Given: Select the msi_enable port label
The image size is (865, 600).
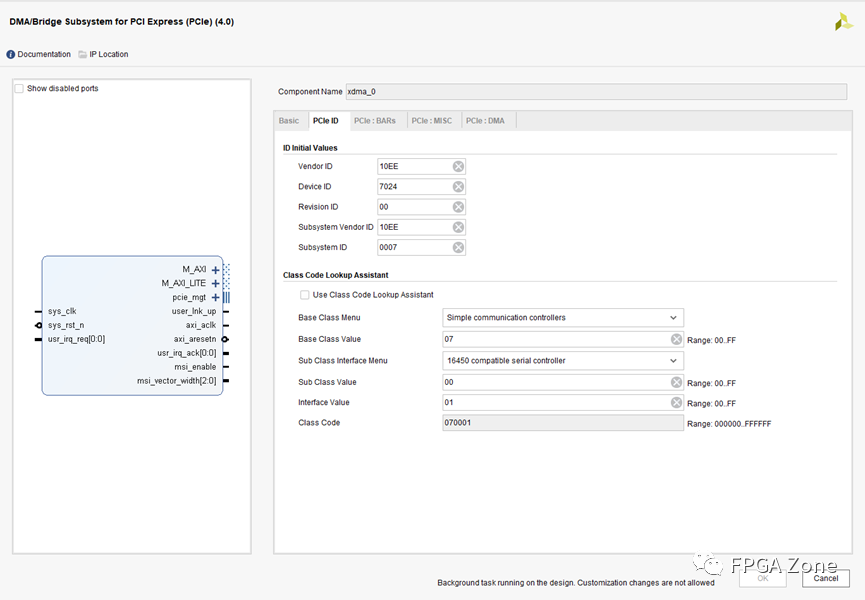Looking at the screenshot, I should coord(195,367).
